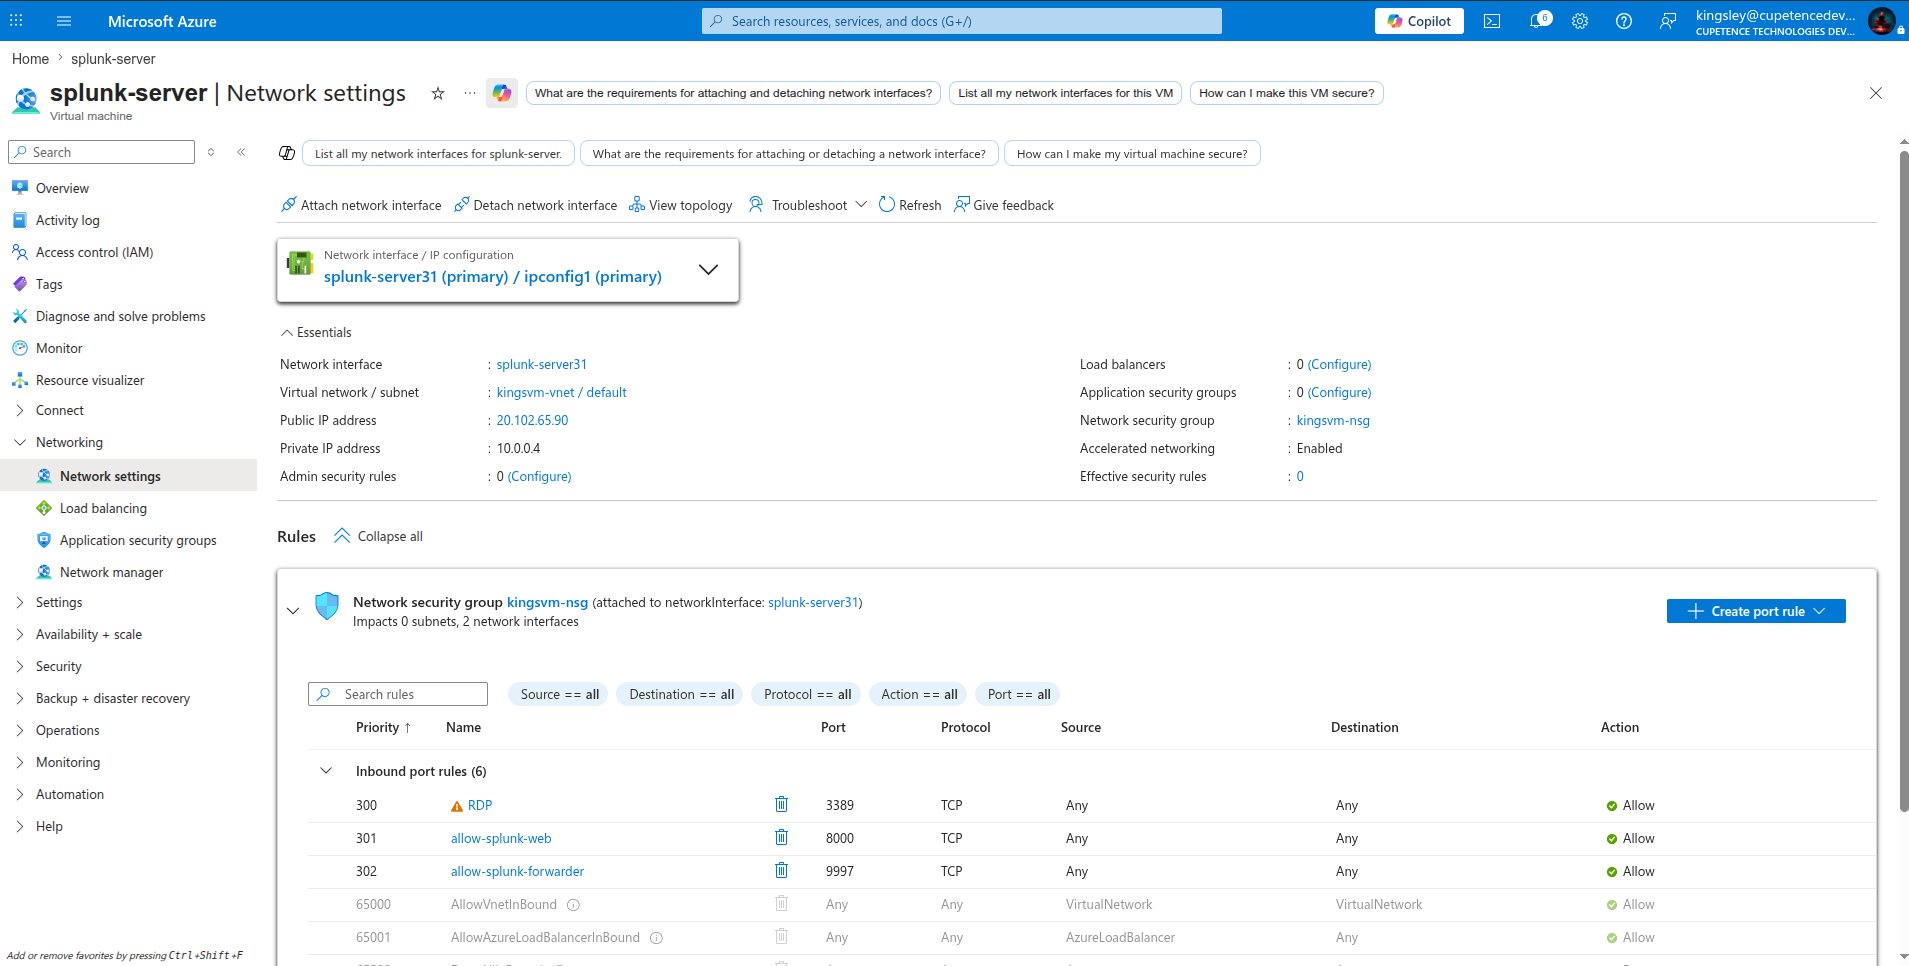The image size is (1909, 966).
Task: Open Activity log in sidebar
Action: coord(68,220)
